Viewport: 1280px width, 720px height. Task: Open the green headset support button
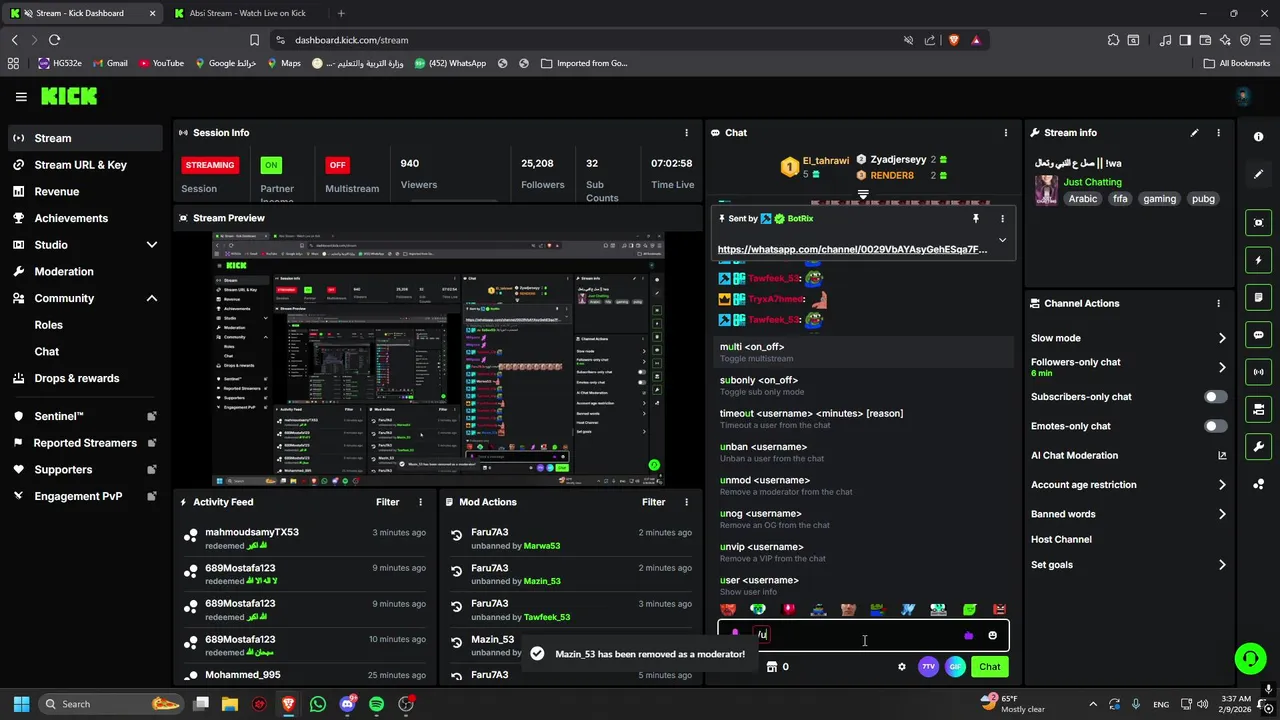[1250, 659]
